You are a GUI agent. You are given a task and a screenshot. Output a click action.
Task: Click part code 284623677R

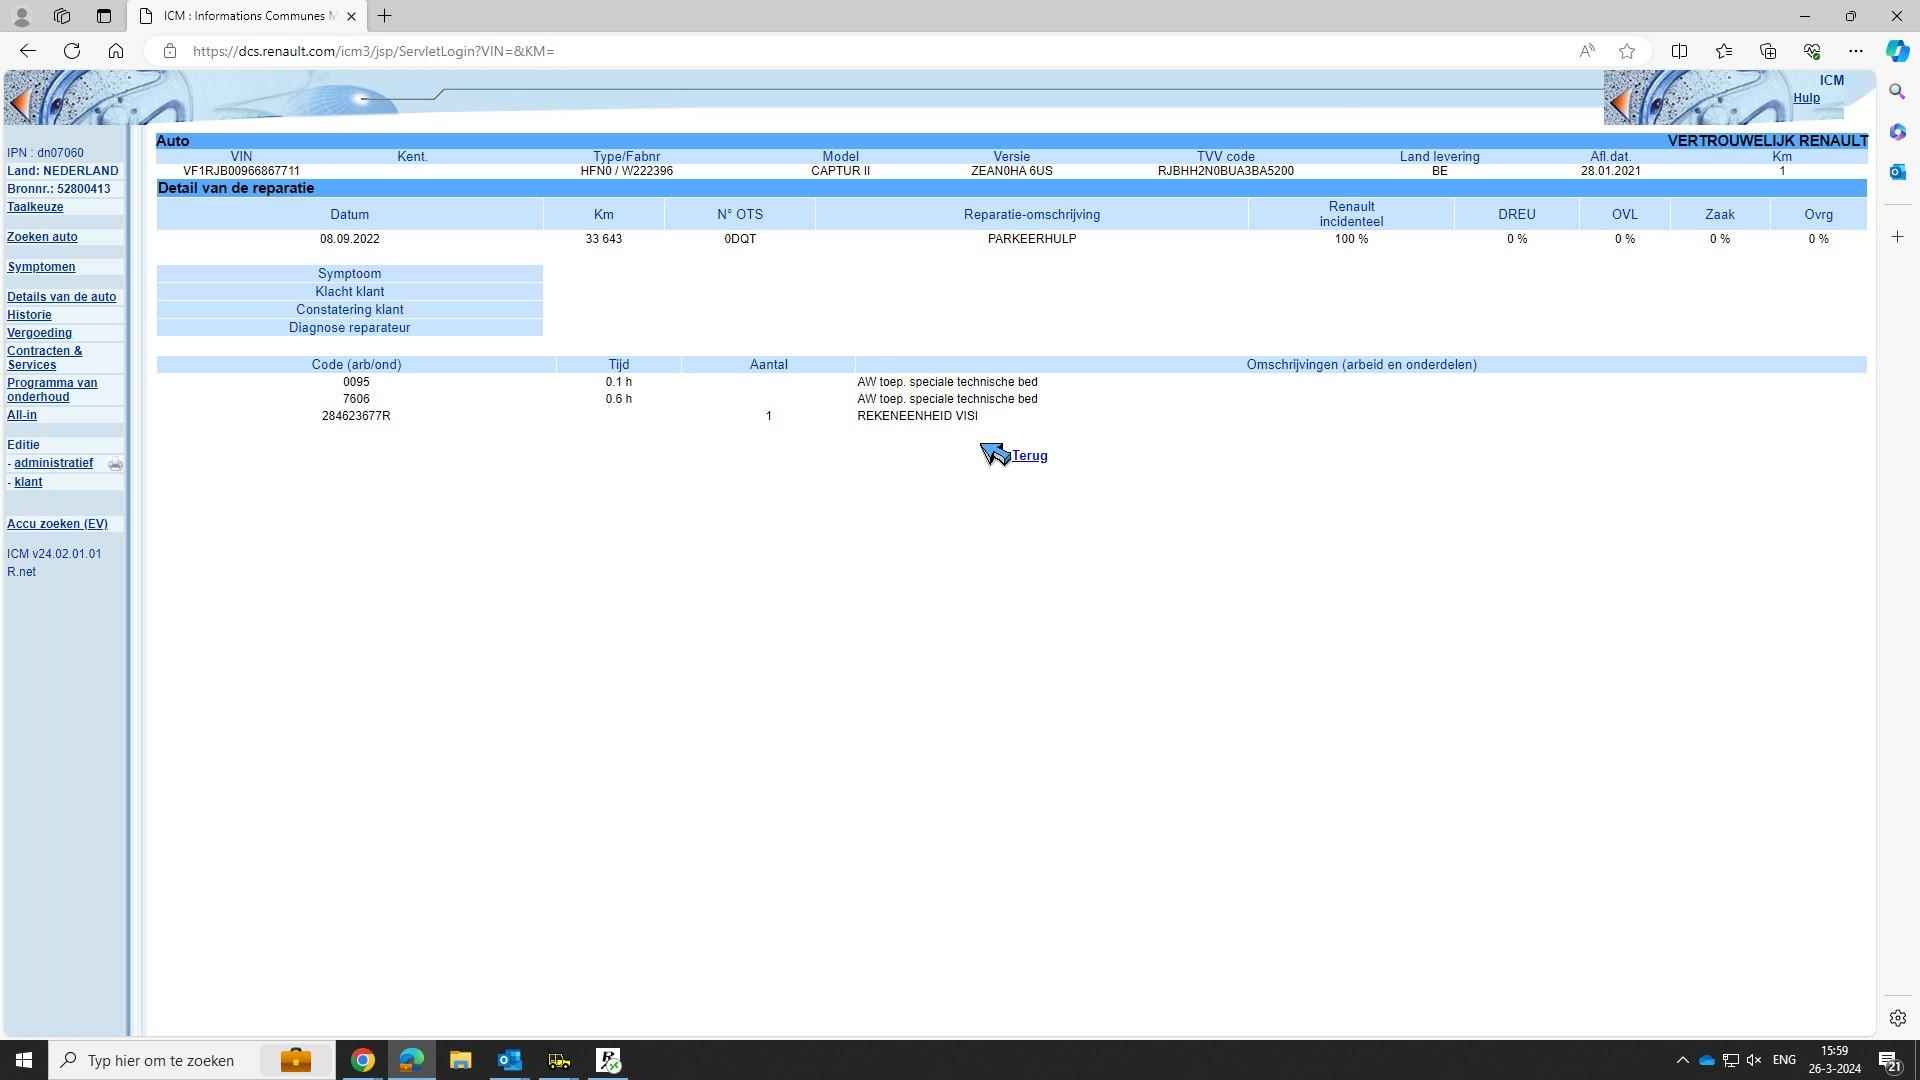click(x=356, y=416)
